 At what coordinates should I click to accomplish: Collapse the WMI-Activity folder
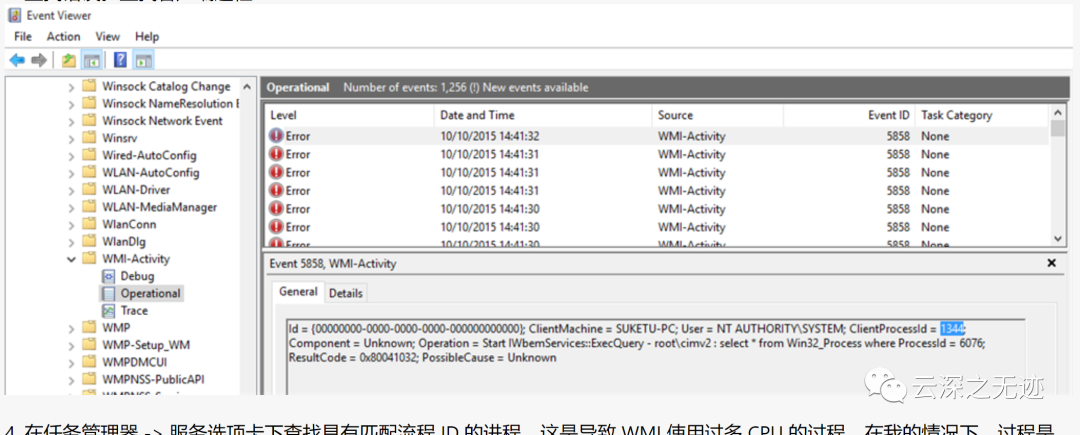pos(72,259)
